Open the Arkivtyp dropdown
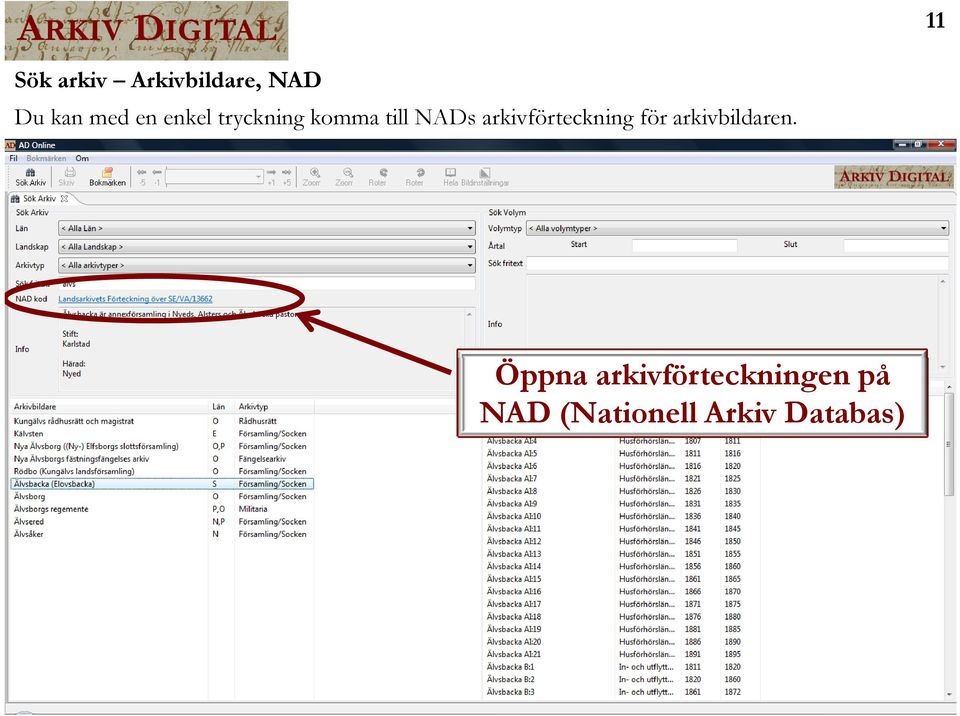The image size is (960, 716). pos(267,265)
